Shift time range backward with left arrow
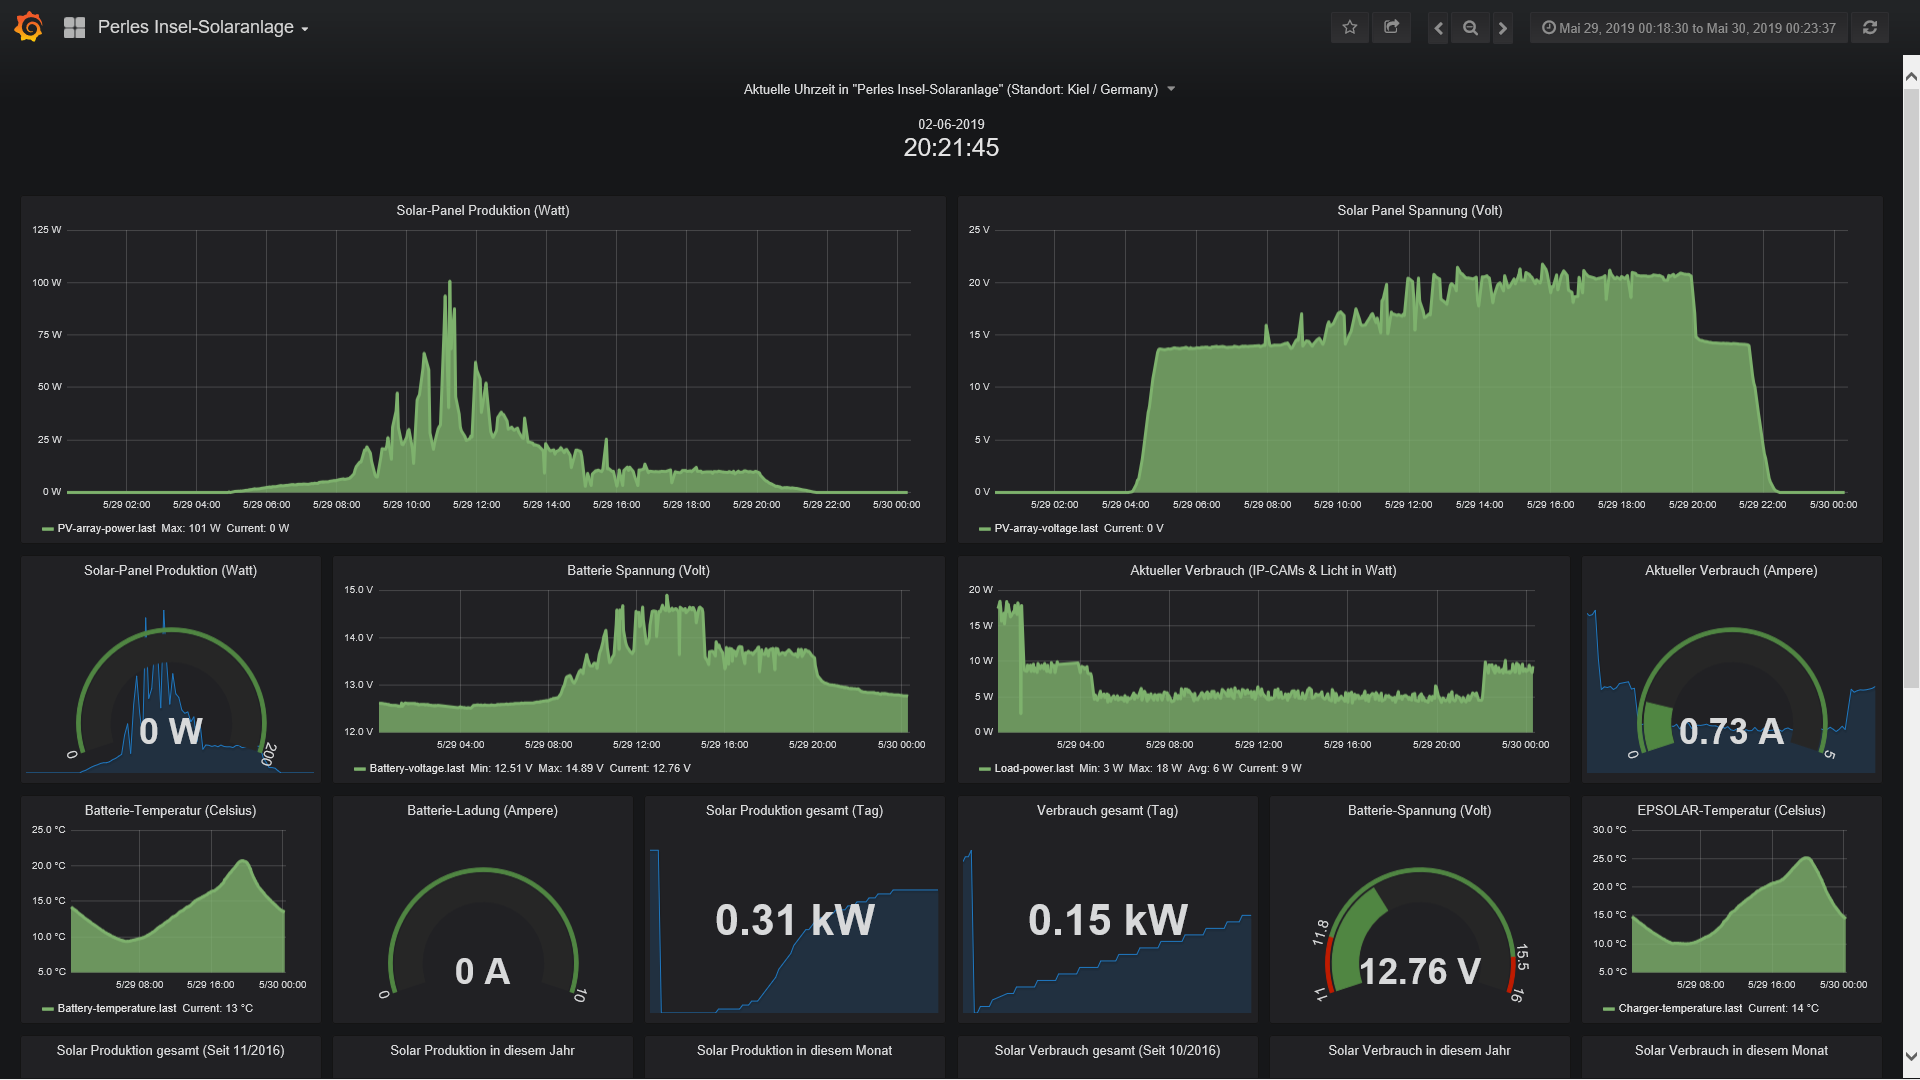1920x1080 pixels. (1438, 28)
